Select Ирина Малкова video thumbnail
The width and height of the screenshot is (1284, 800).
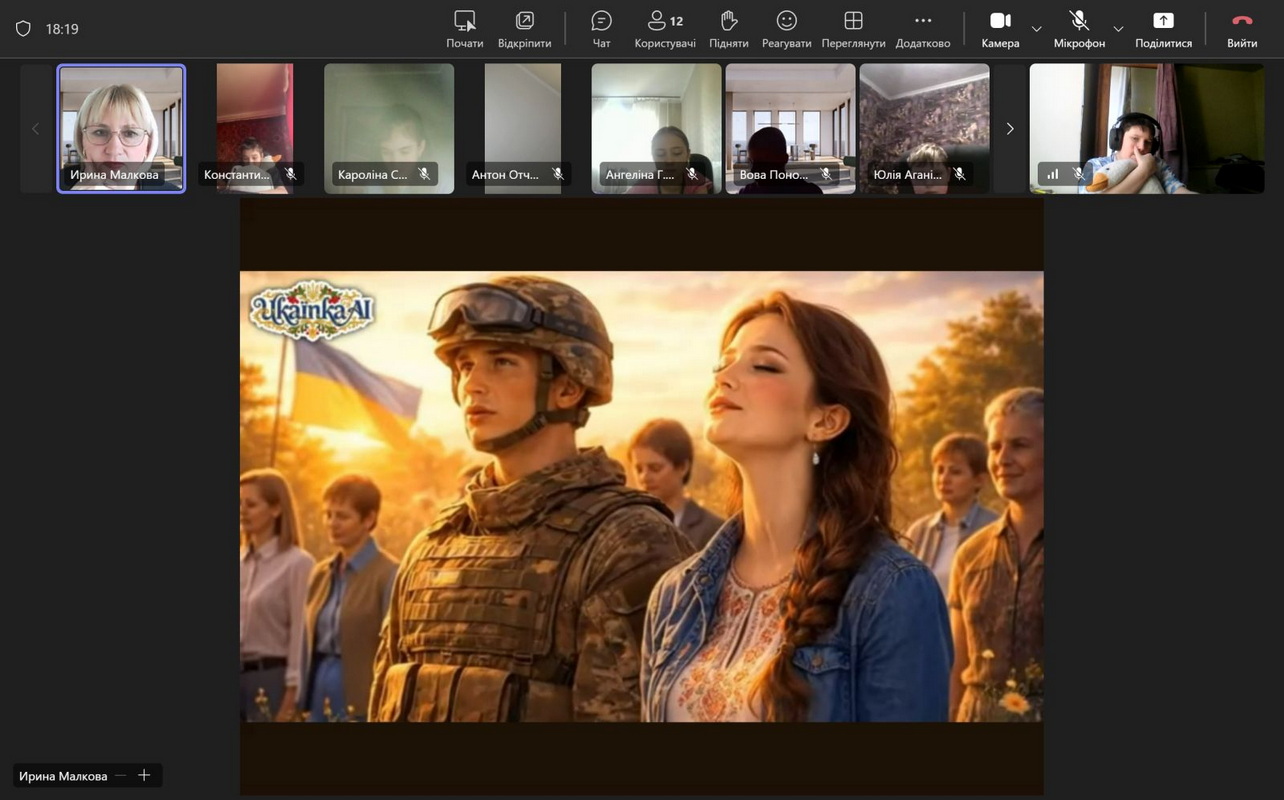(121, 128)
